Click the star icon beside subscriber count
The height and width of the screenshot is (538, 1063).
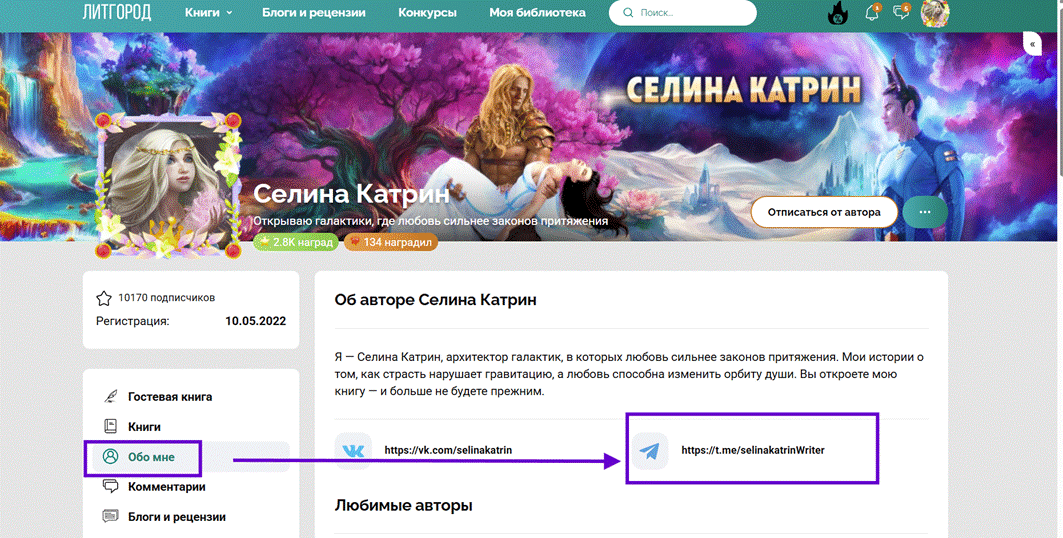click(x=104, y=298)
